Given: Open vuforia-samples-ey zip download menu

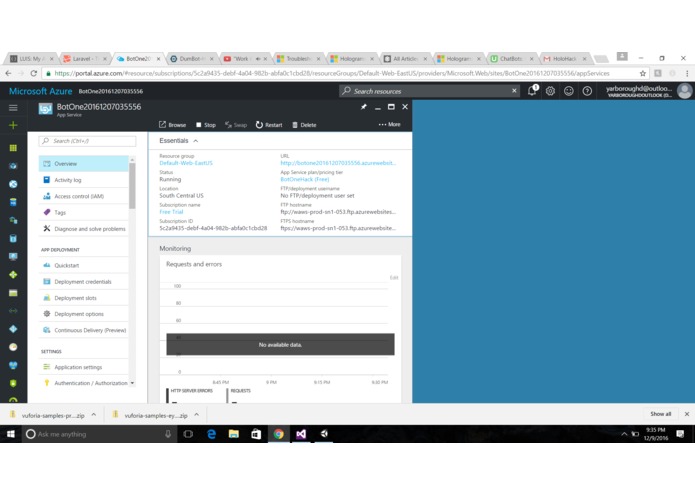Looking at the screenshot, I should (196, 415).
